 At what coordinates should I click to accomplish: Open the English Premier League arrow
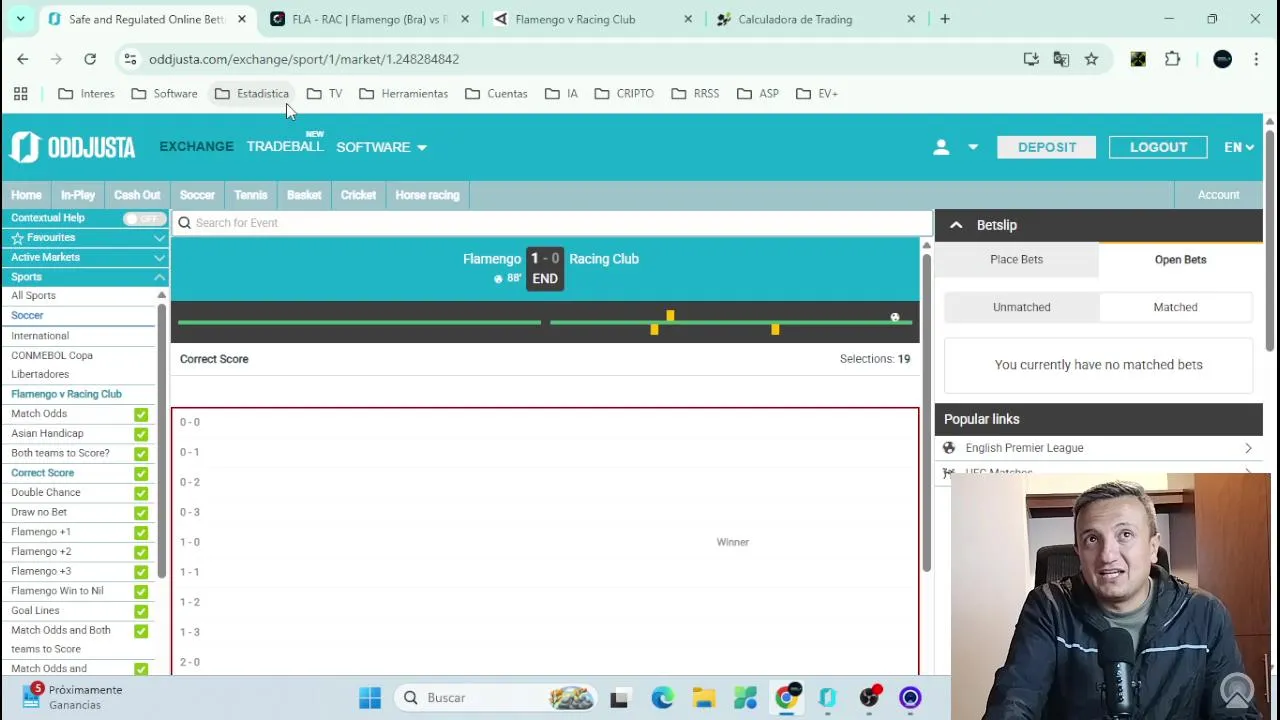(x=1248, y=448)
